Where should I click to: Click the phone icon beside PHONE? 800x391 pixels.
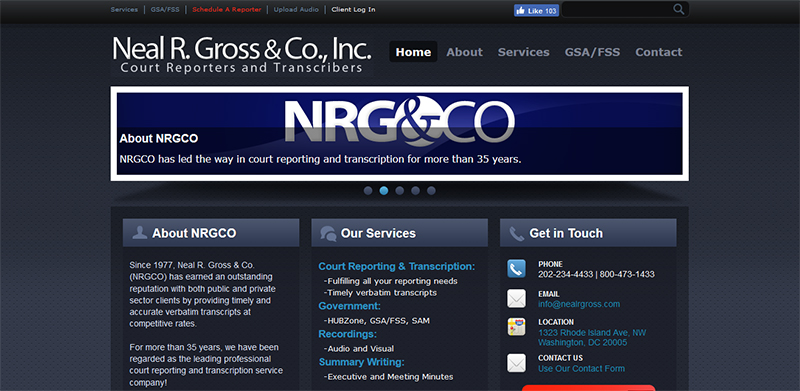coord(516,268)
